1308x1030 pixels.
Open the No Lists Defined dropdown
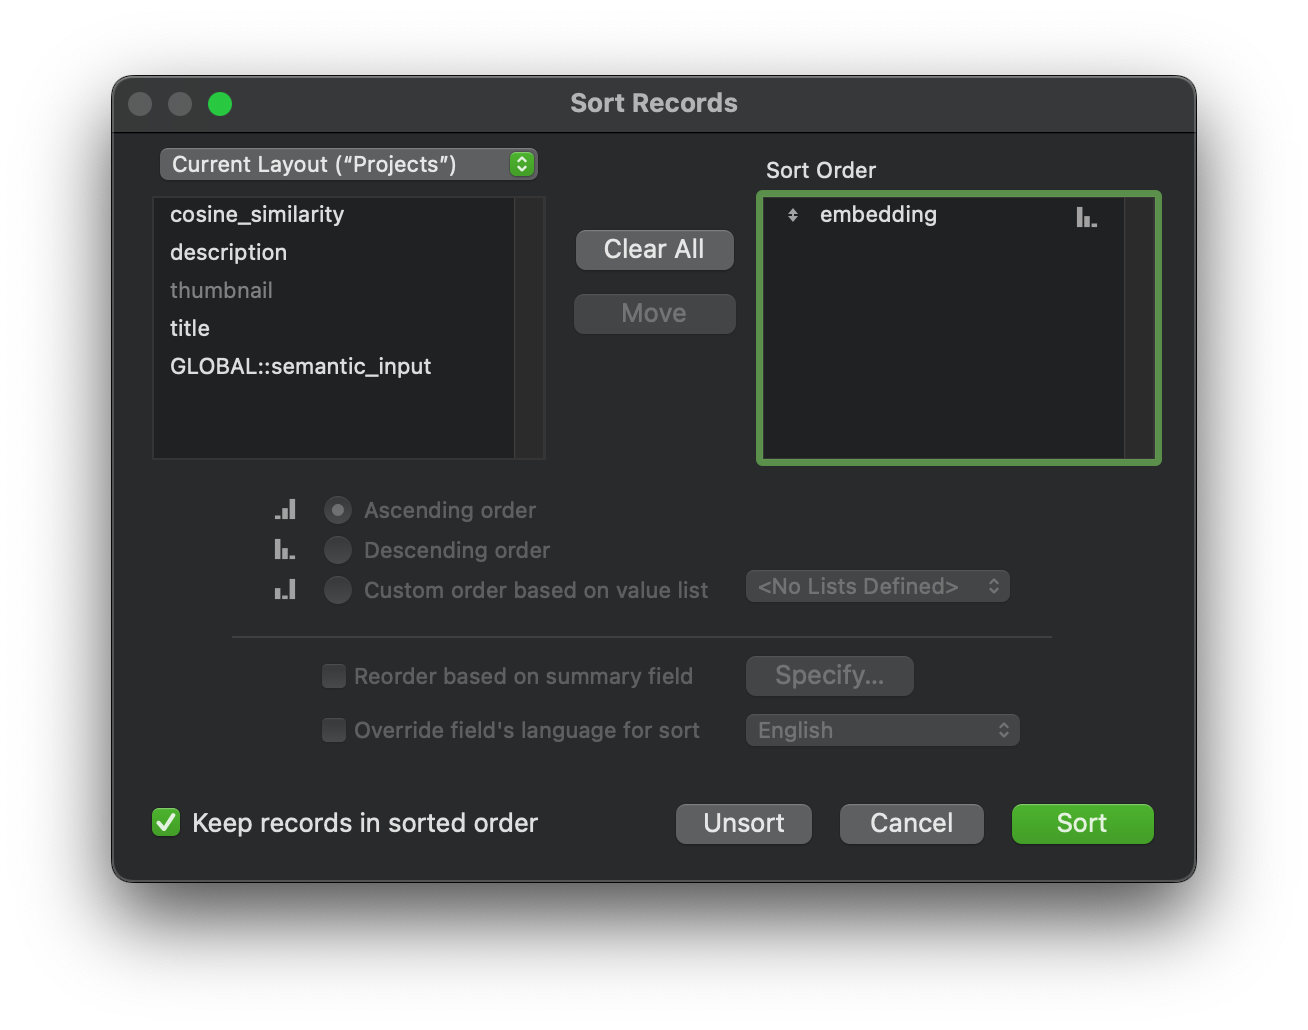(x=877, y=586)
